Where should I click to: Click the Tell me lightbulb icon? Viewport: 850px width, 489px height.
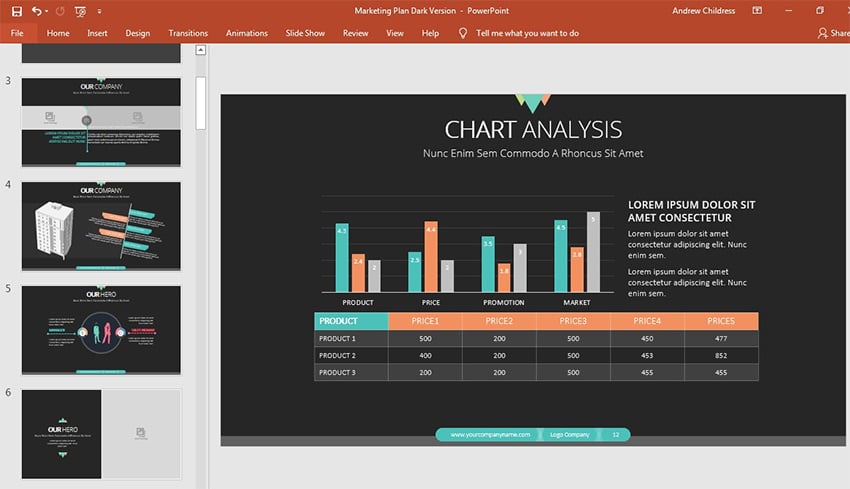coord(462,33)
